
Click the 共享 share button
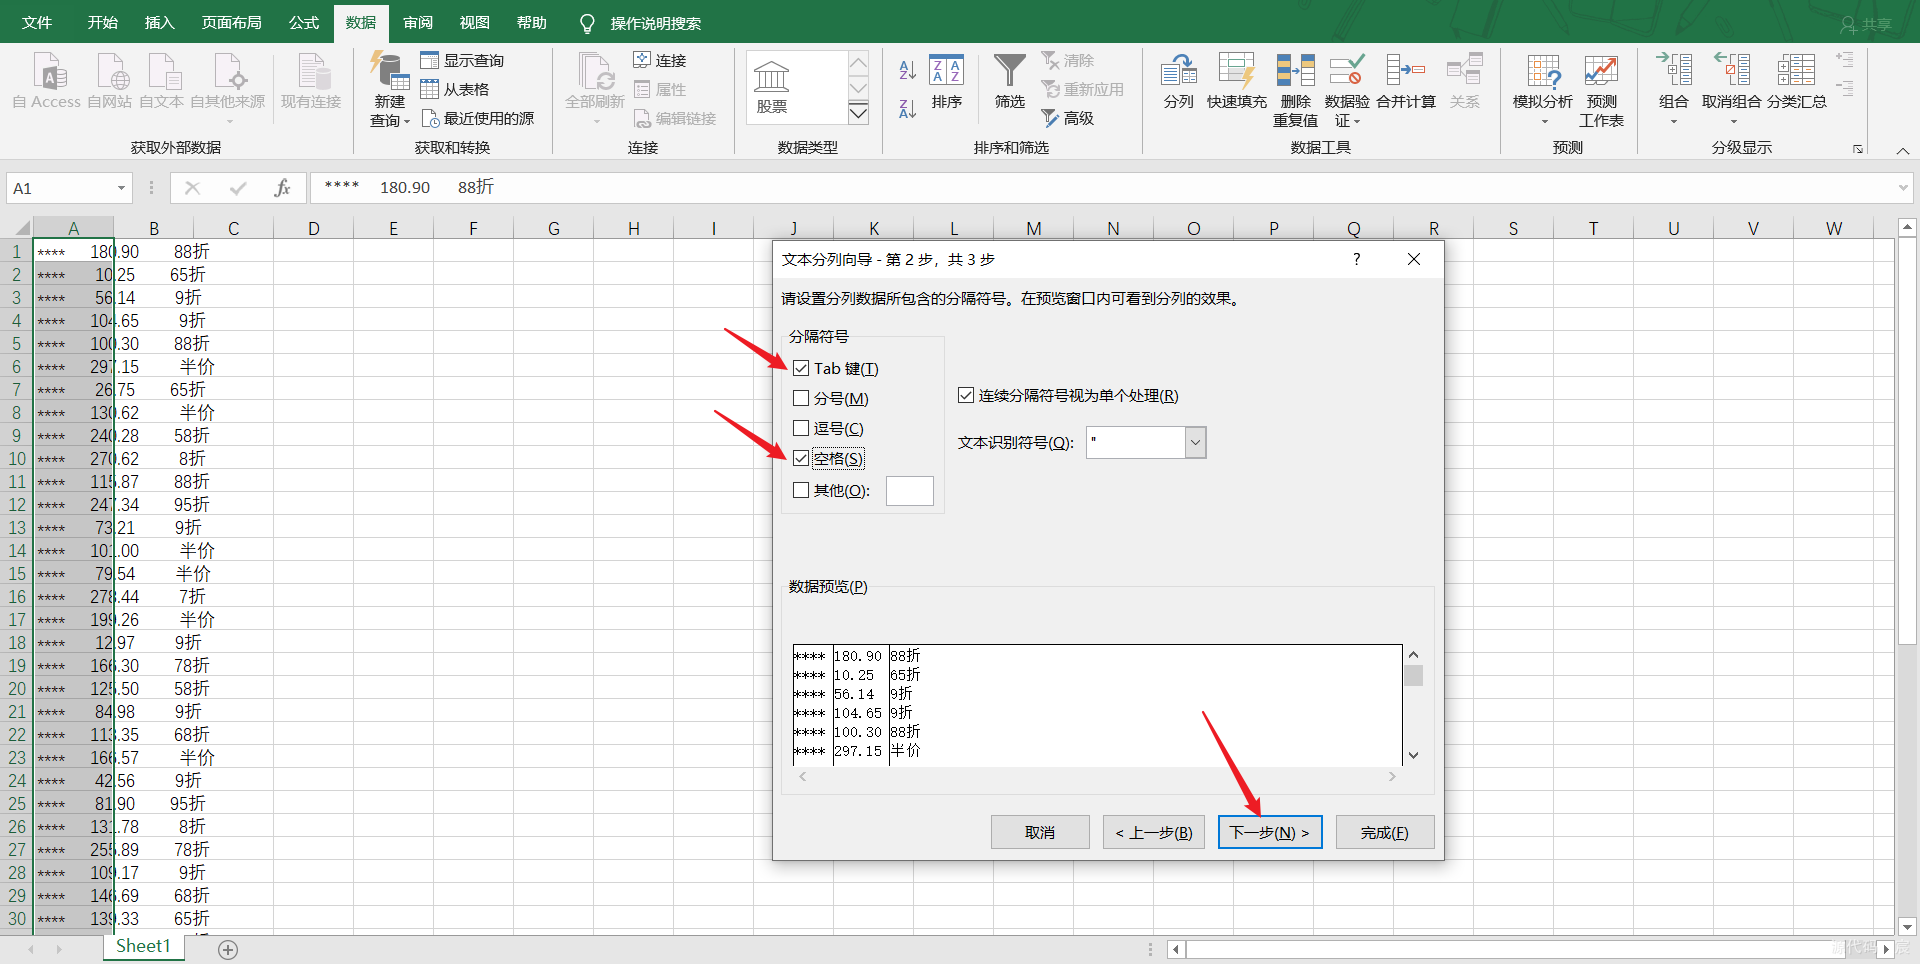(x=1866, y=24)
